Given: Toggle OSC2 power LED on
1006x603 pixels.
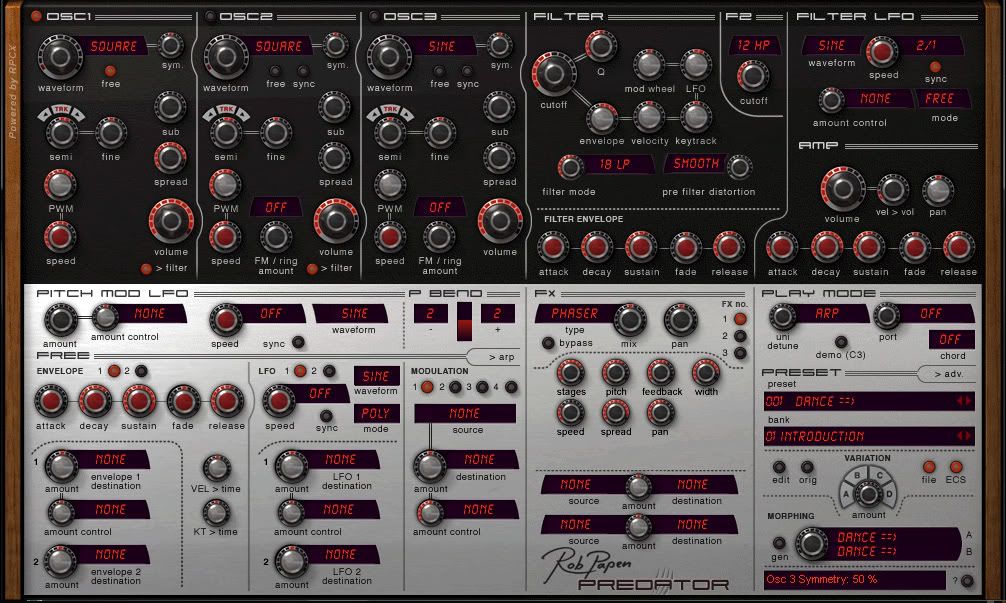Looking at the screenshot, I should click(x=210, y=17).
